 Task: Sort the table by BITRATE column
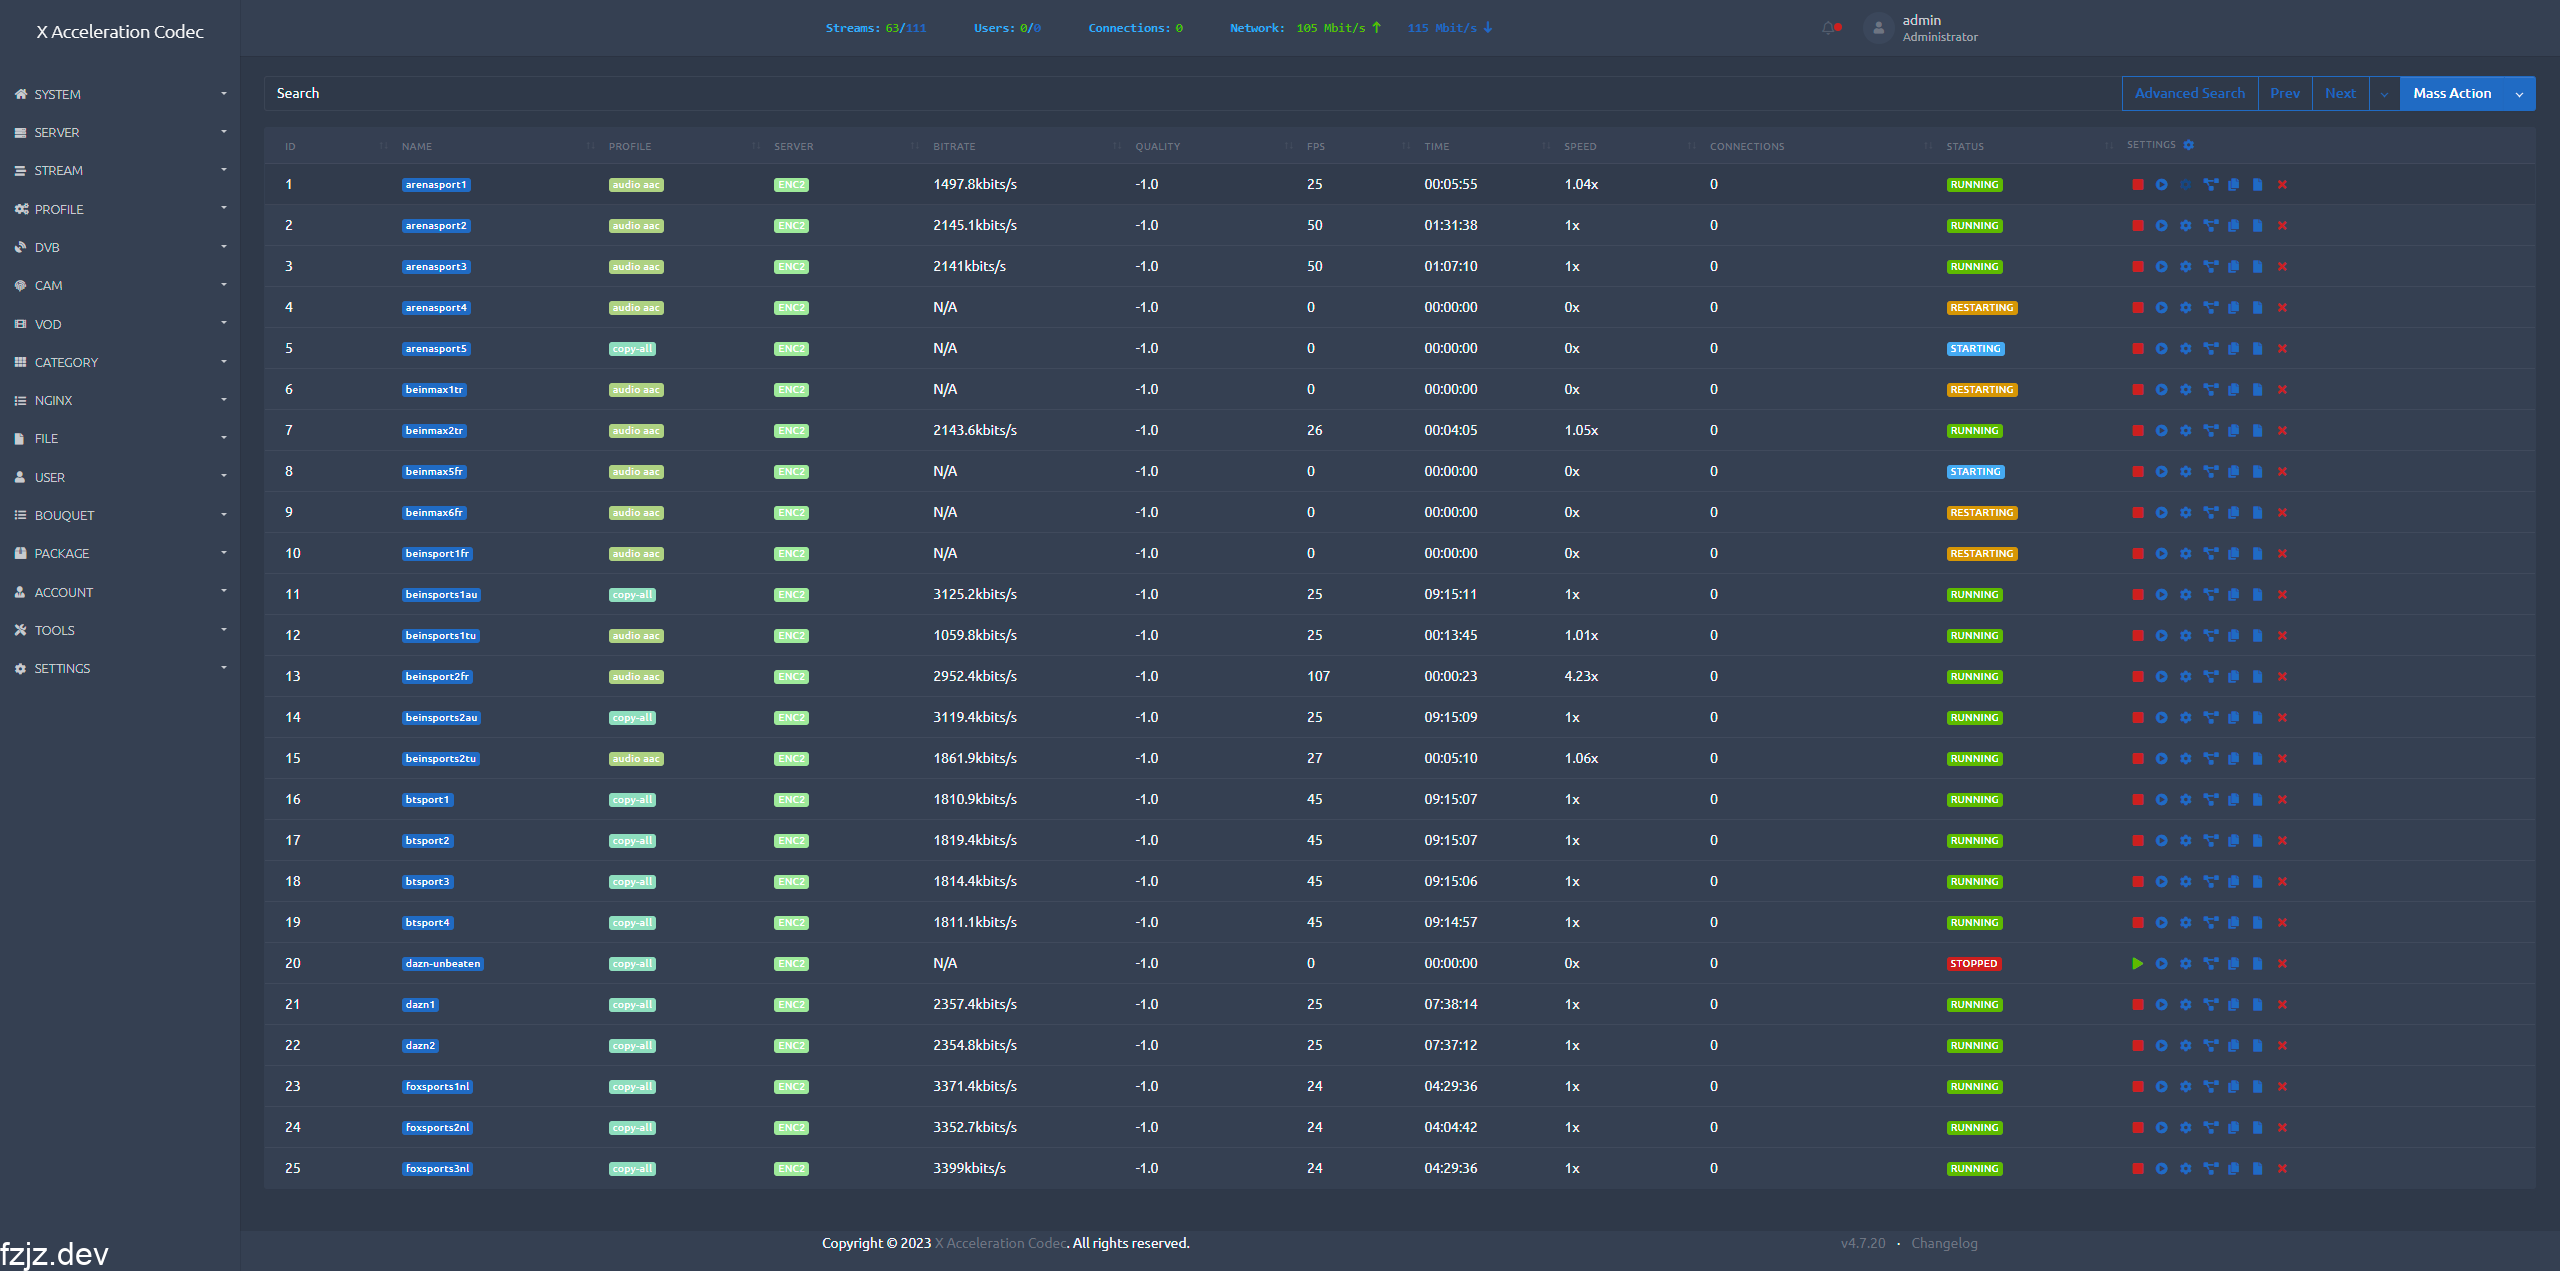pos(954,146)
